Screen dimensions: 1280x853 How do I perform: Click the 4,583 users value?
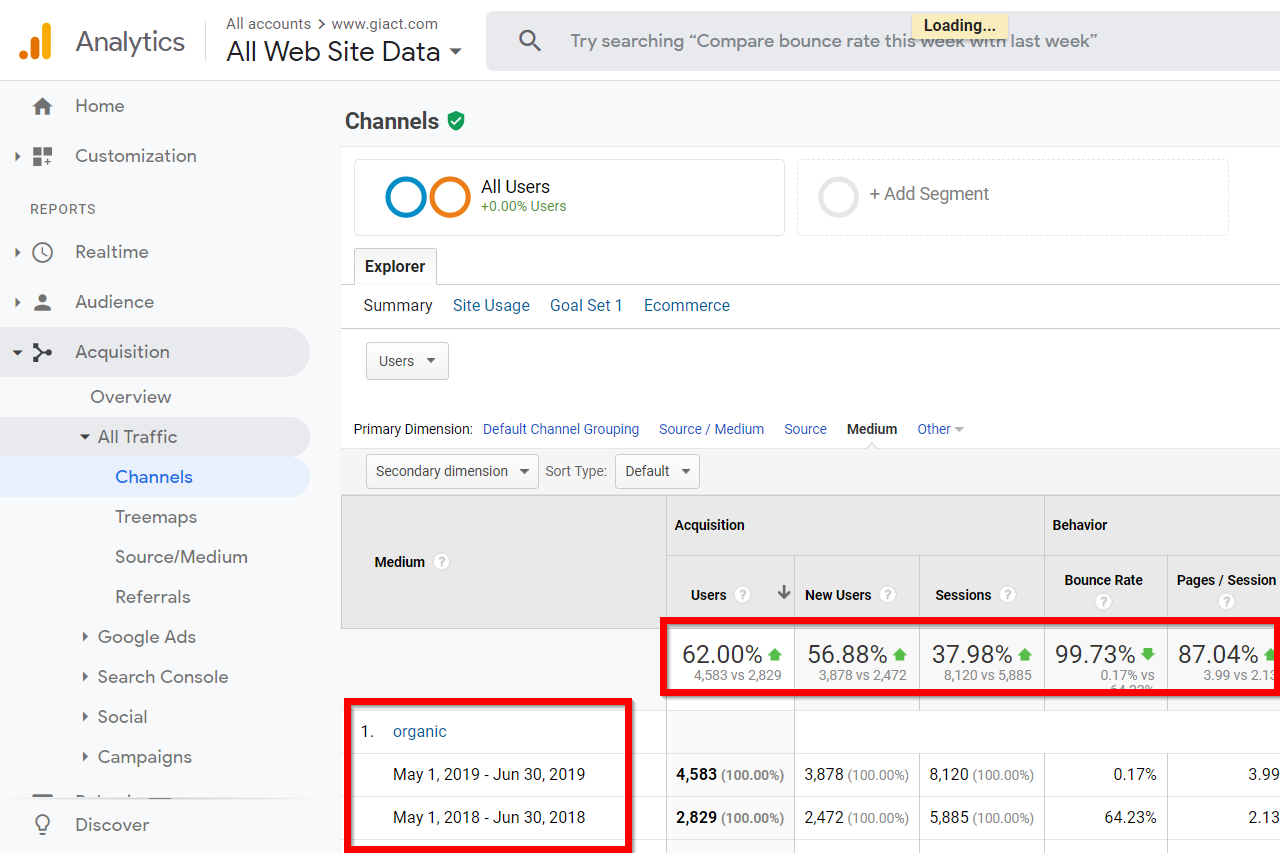697,775
